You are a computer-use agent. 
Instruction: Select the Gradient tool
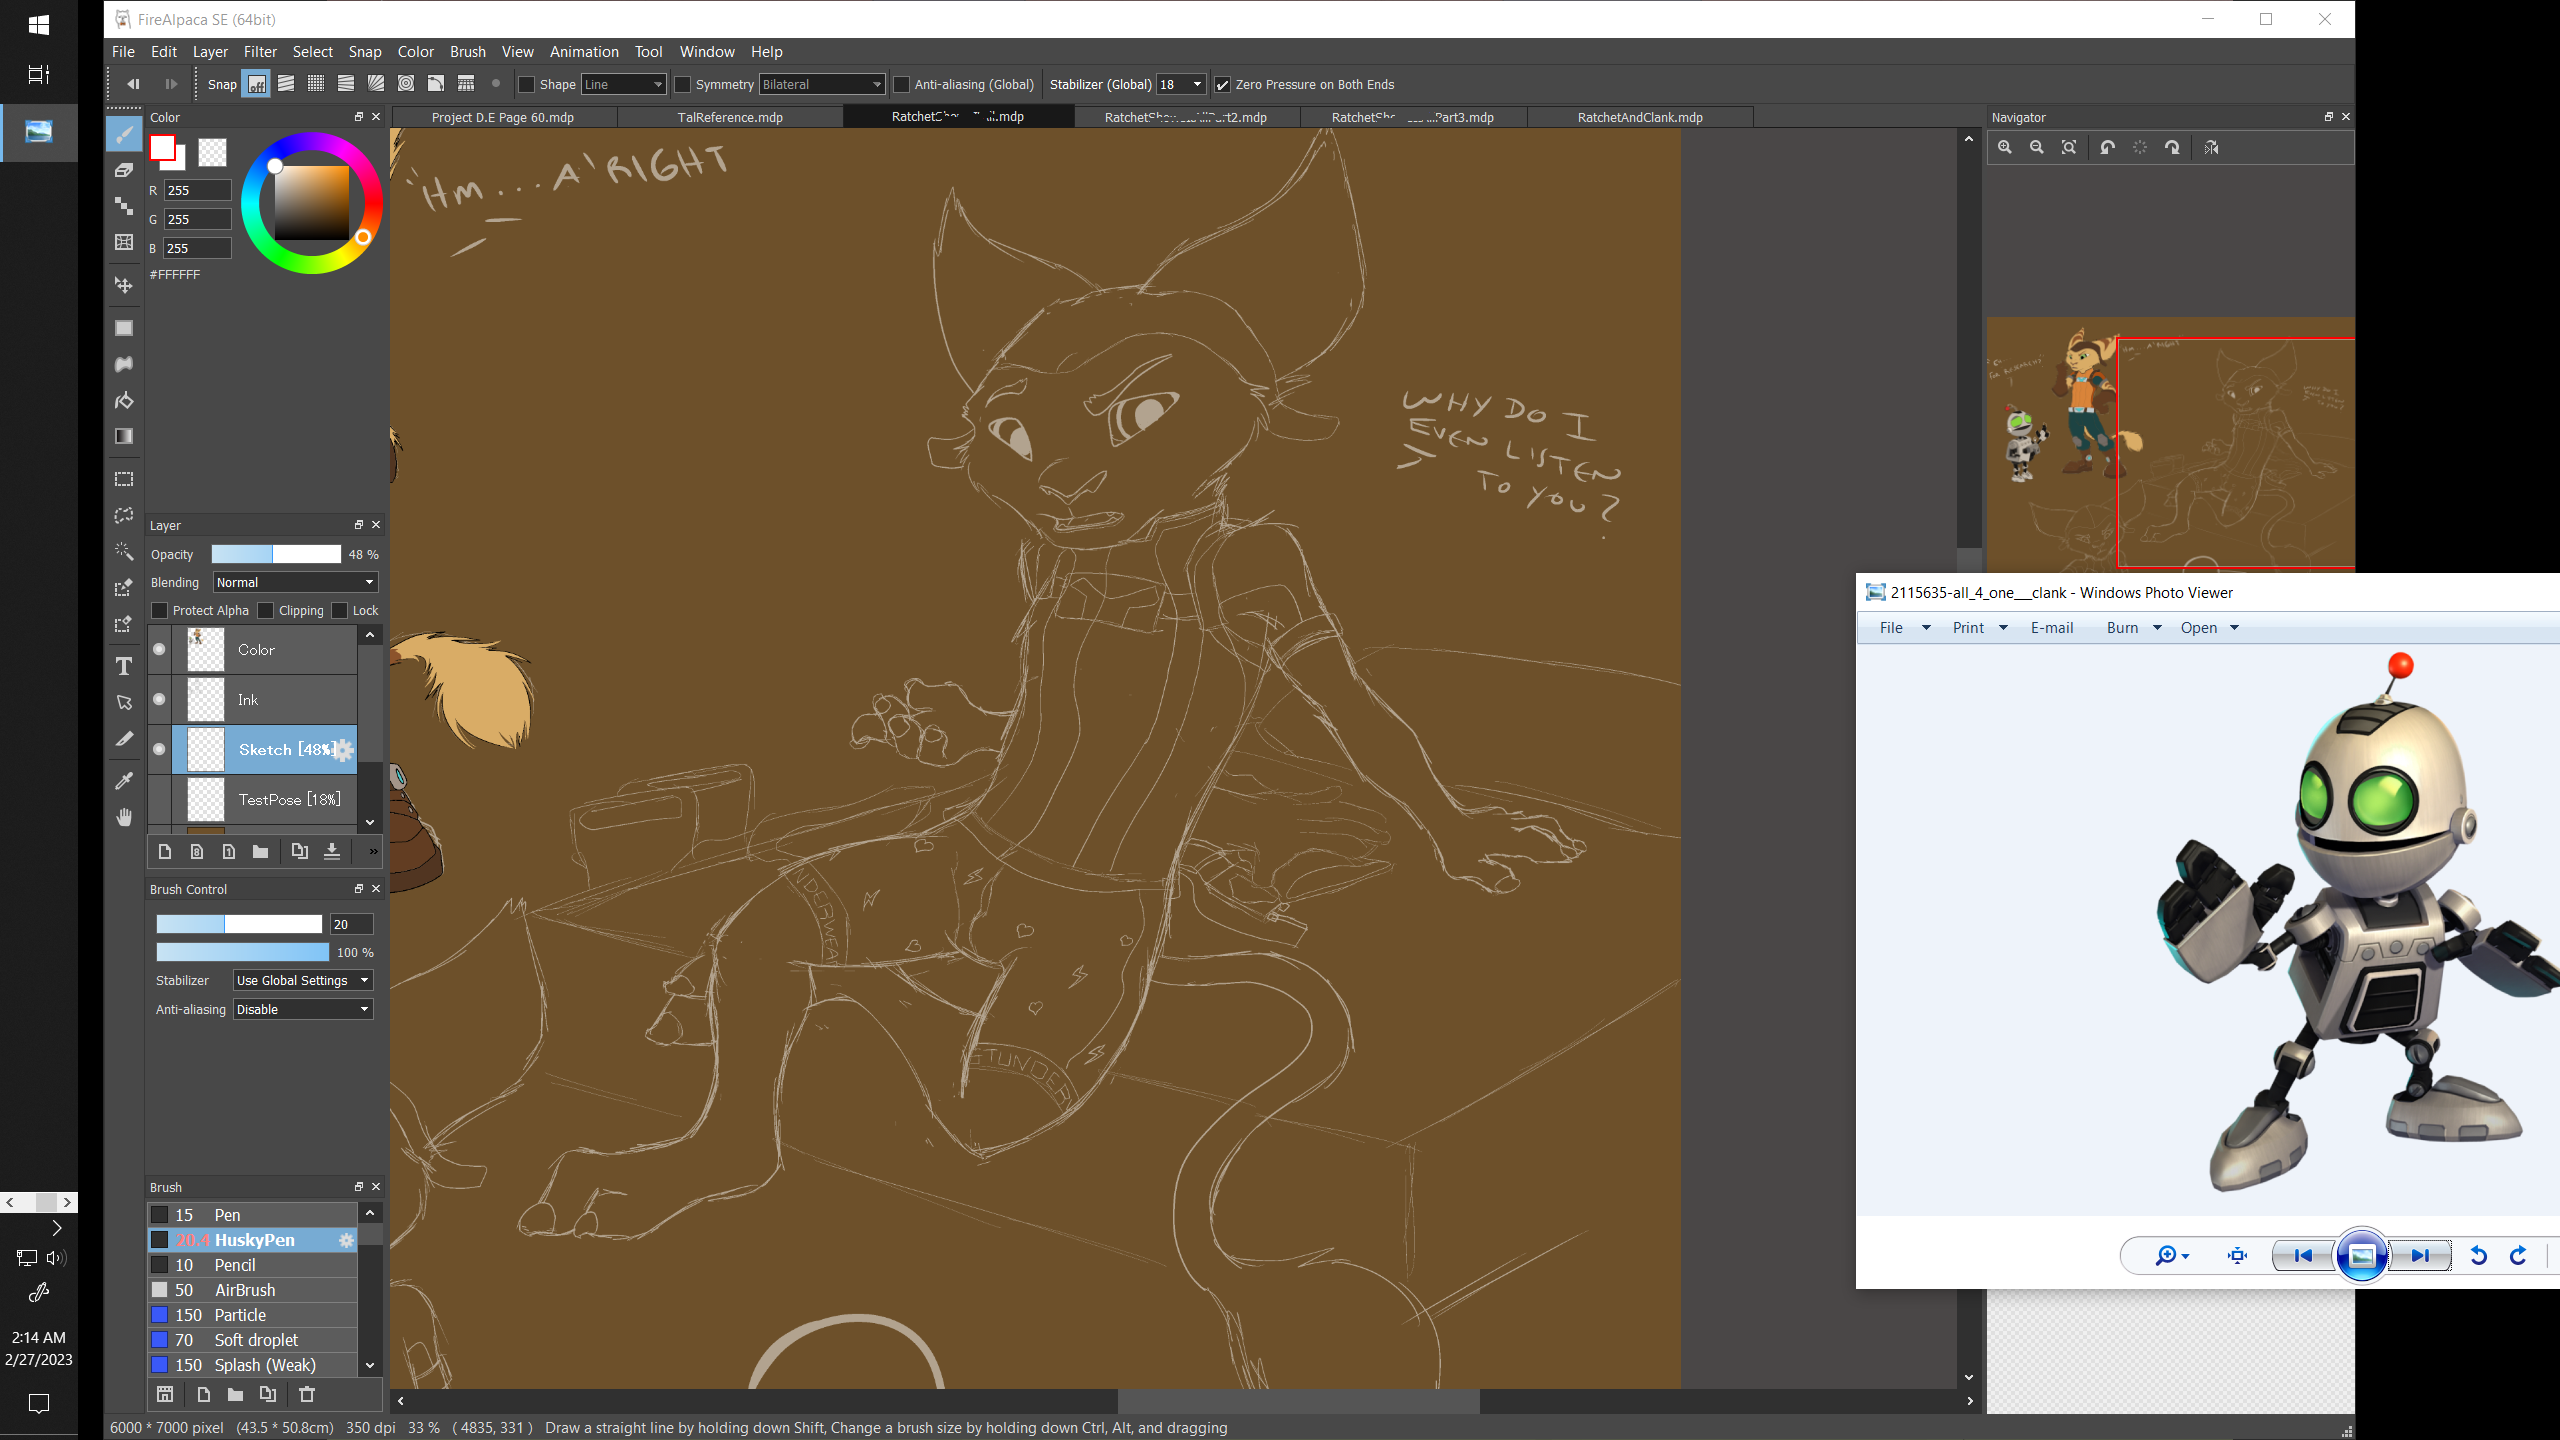tap(124, 436)
